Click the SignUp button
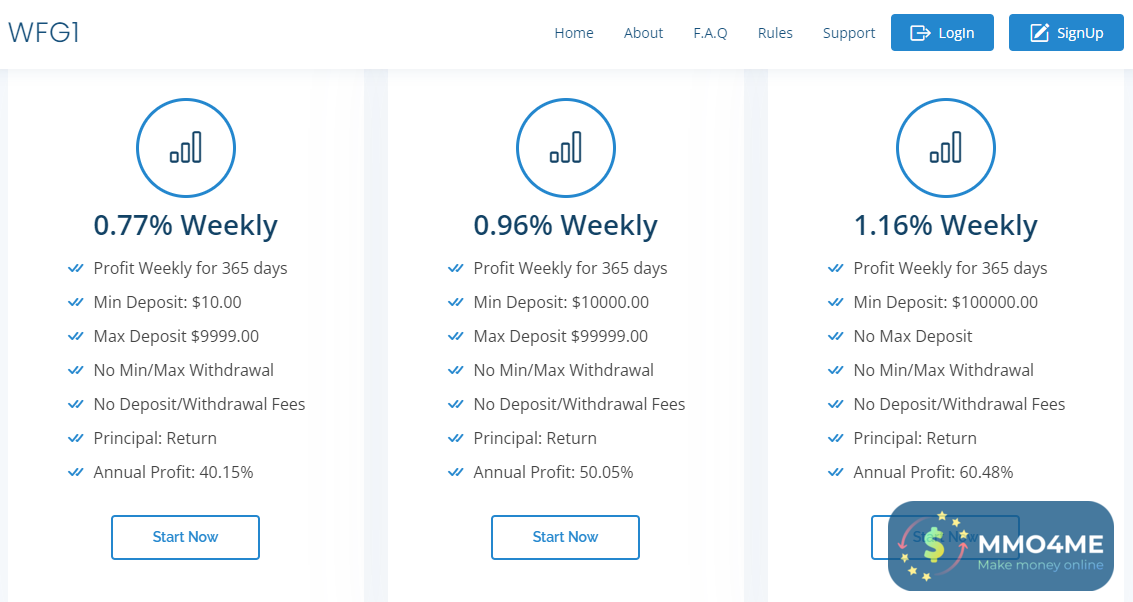Screen dimensions: 1133x602 pyautogui.click(x=1066, y=33)
